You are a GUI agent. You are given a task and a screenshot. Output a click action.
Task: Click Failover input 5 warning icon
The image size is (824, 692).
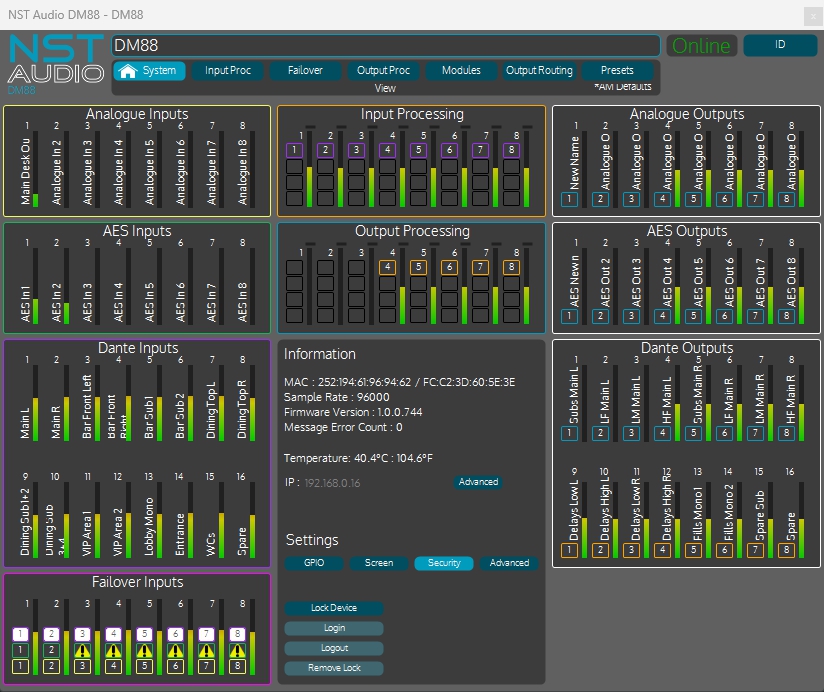pos(145,650)
